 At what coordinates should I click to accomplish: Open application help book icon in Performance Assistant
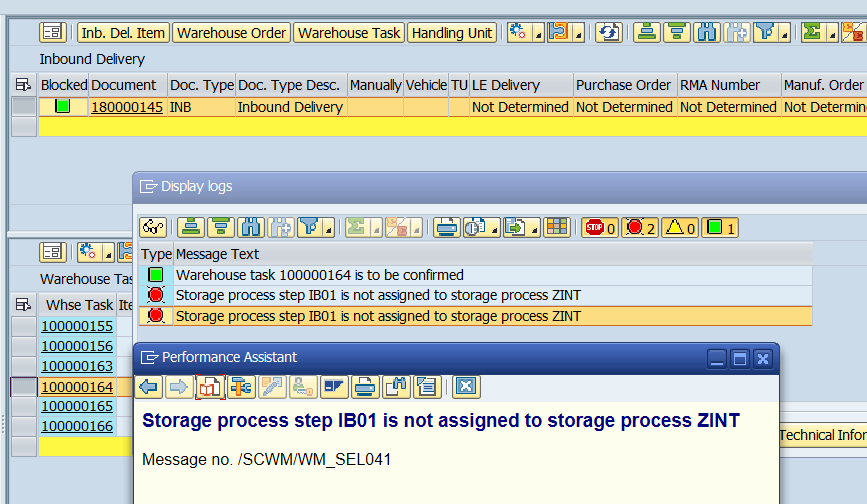point(209,386)
